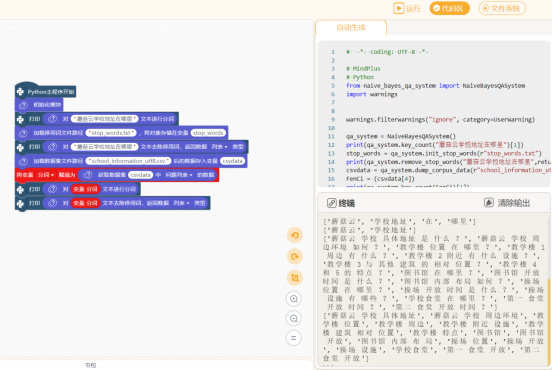Open 列表 dropdown in 蘑菇云学校地址 stop-word block
The width and height of the screenshot is (552, 370).
coord(219,147)
